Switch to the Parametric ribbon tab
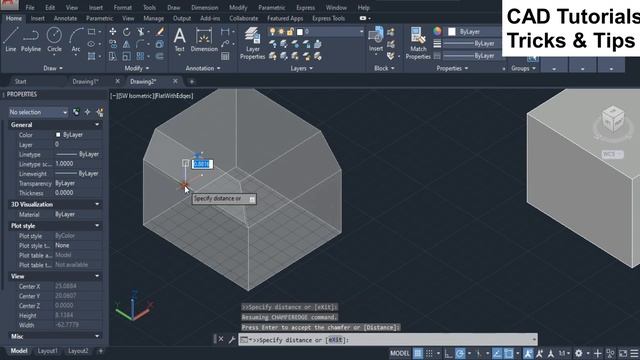640x360 pixels. (x=99, y=18)
